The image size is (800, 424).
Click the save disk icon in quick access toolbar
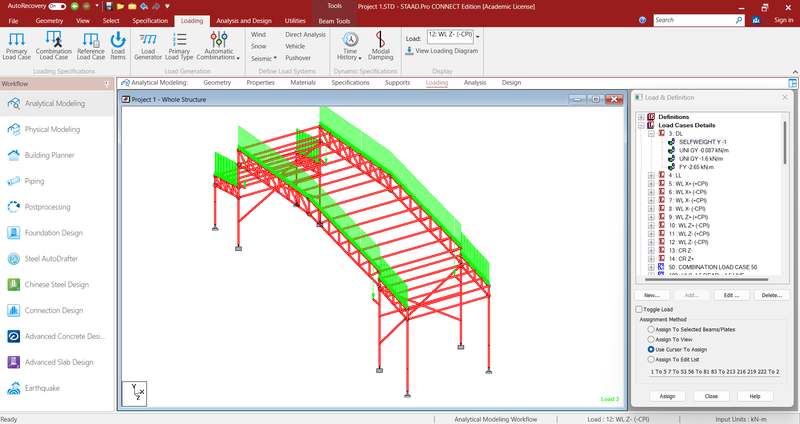click(109, 7)
